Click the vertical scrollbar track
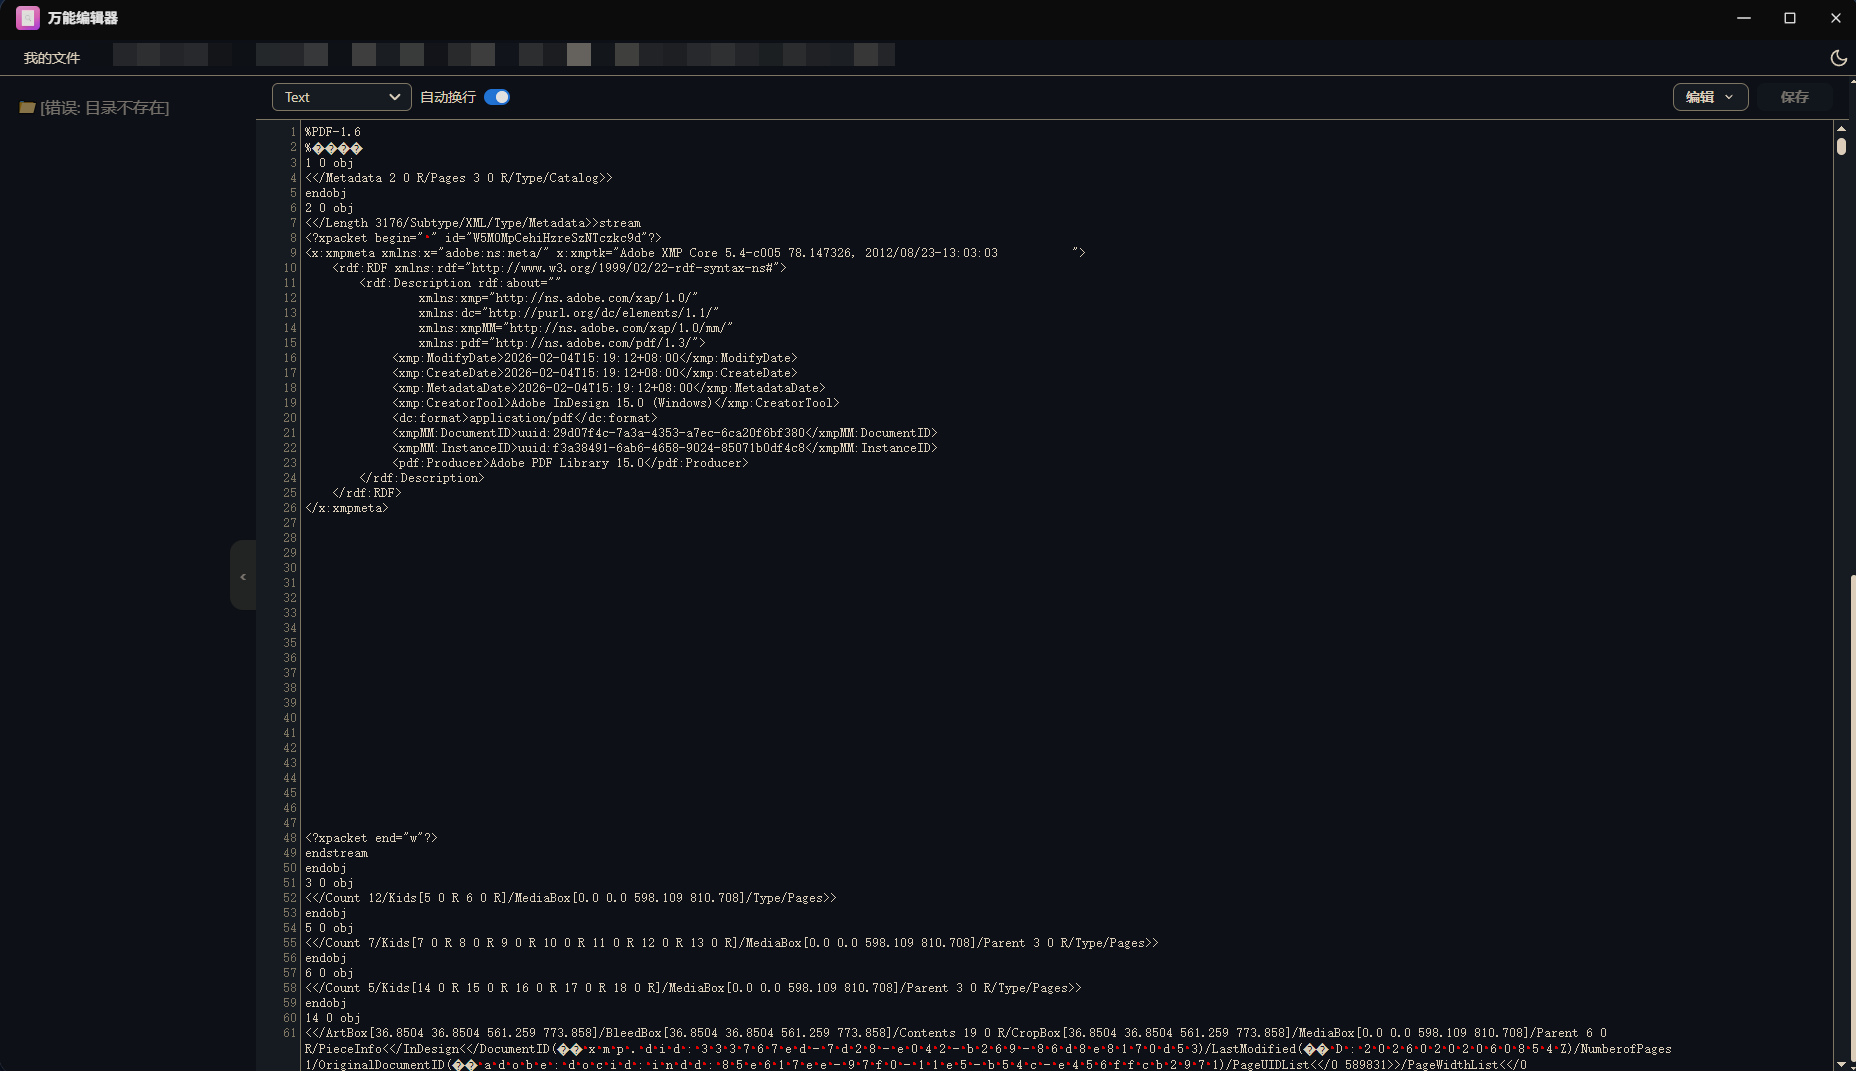This screenshot has height=1071, width=1856. click(1841, 600)
